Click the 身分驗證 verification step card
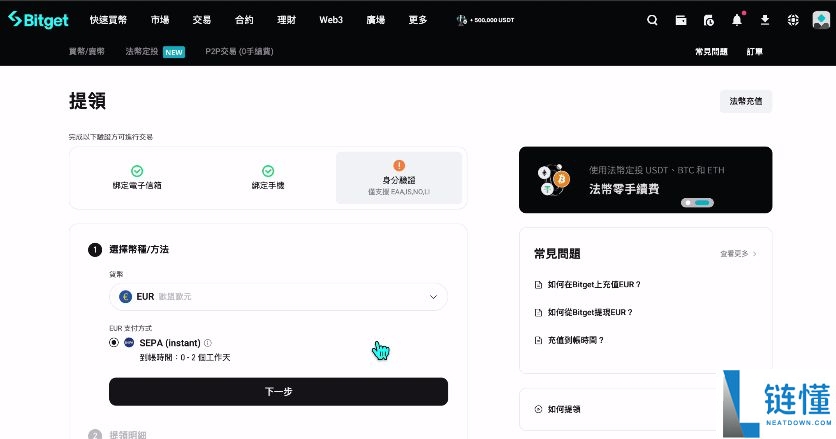Image resolution: width=836 pixels, height=439 pixels. (399, 178)
